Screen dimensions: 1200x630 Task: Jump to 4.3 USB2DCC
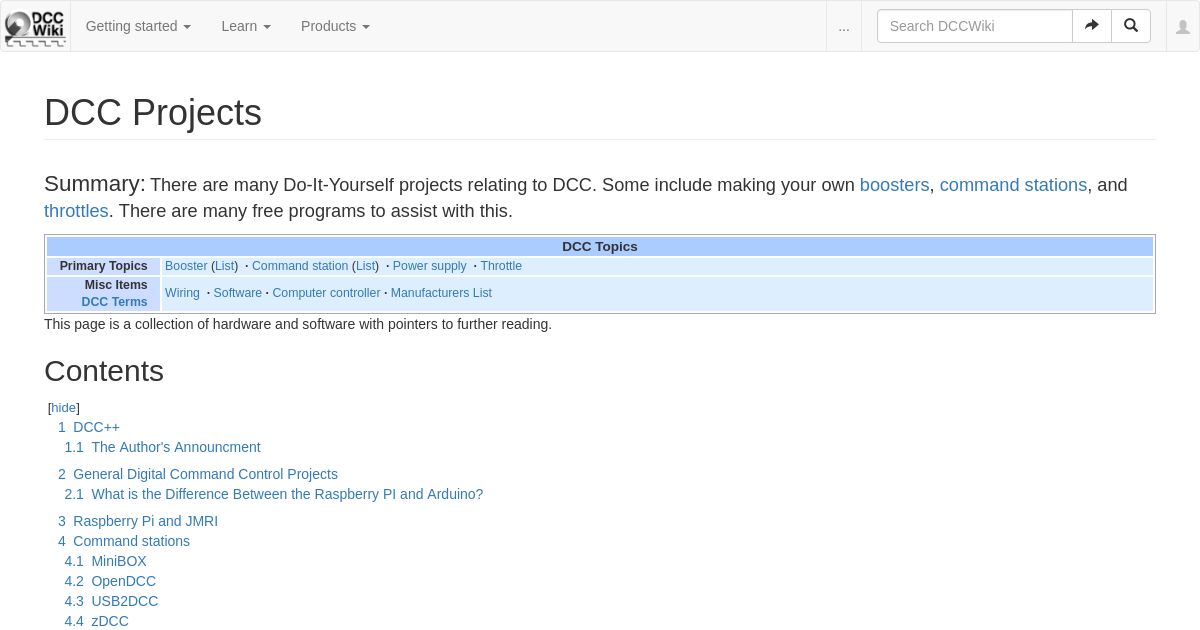[x=111, y=601]
